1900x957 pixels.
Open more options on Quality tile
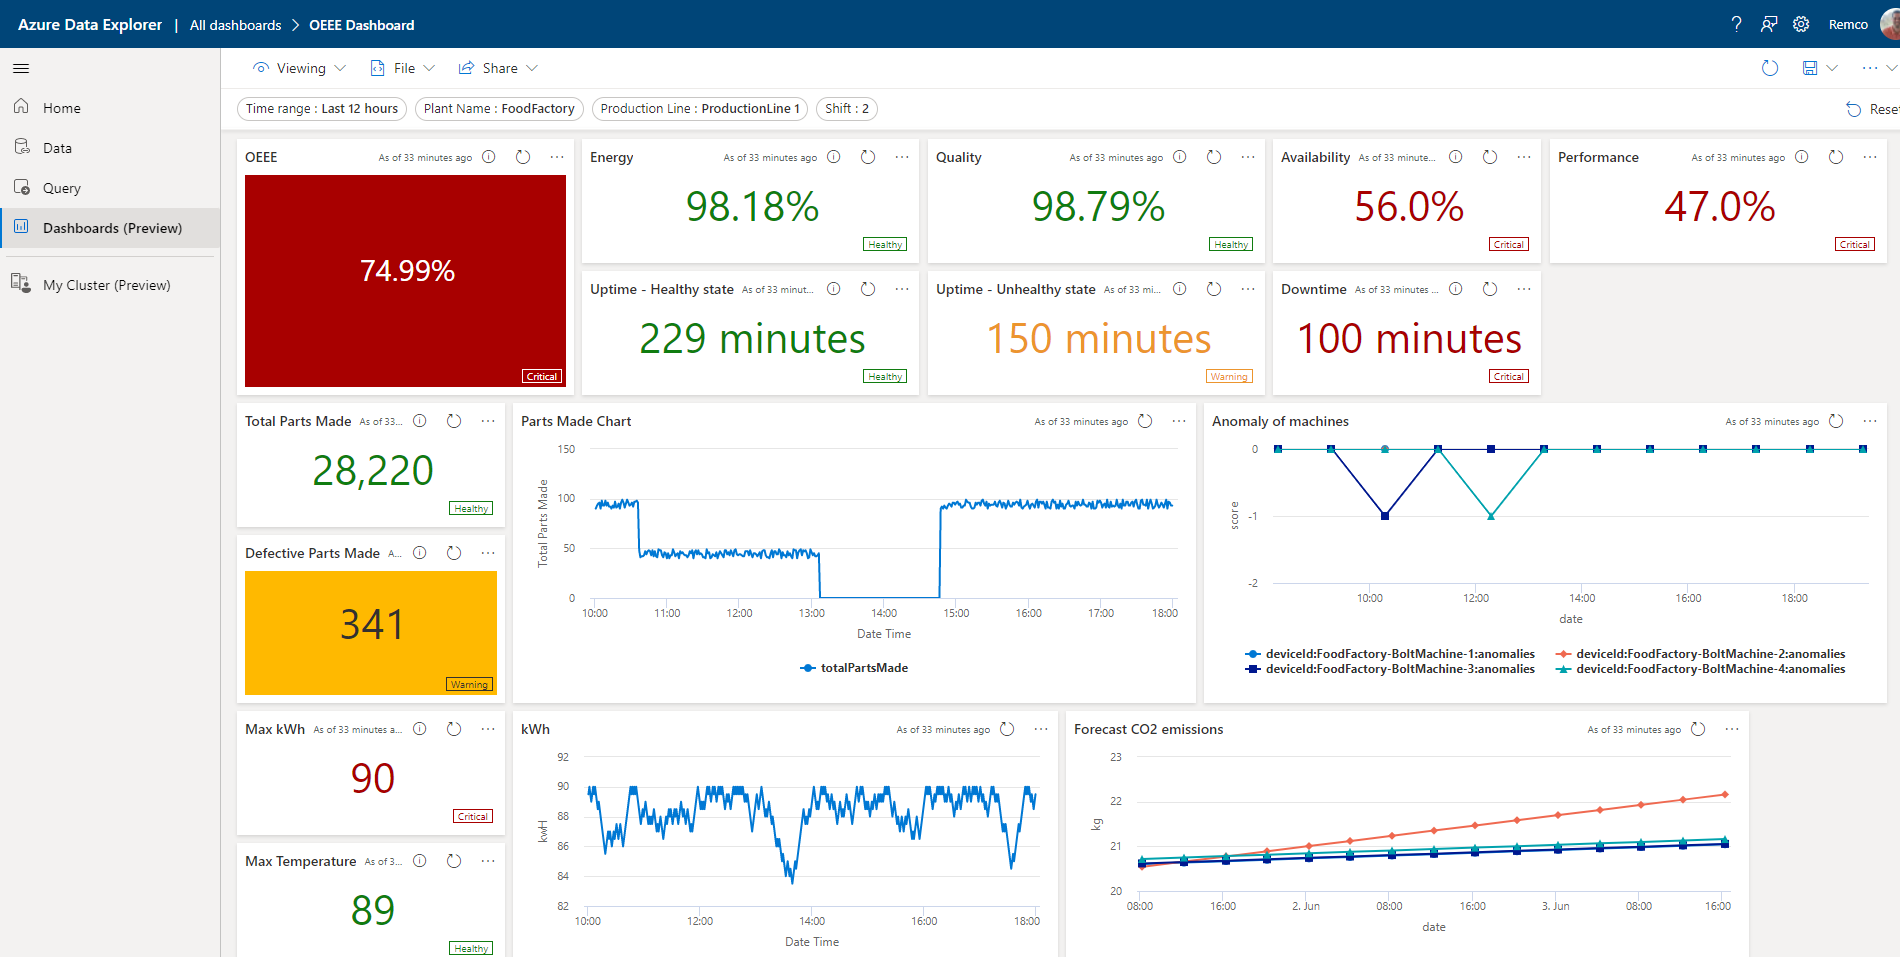1248,157
